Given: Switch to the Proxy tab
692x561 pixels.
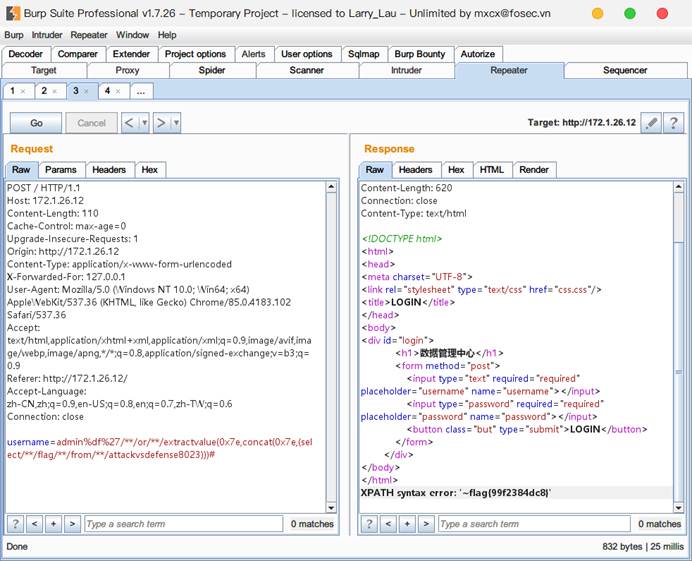Looking at the screenshot, I should [128, 70].
